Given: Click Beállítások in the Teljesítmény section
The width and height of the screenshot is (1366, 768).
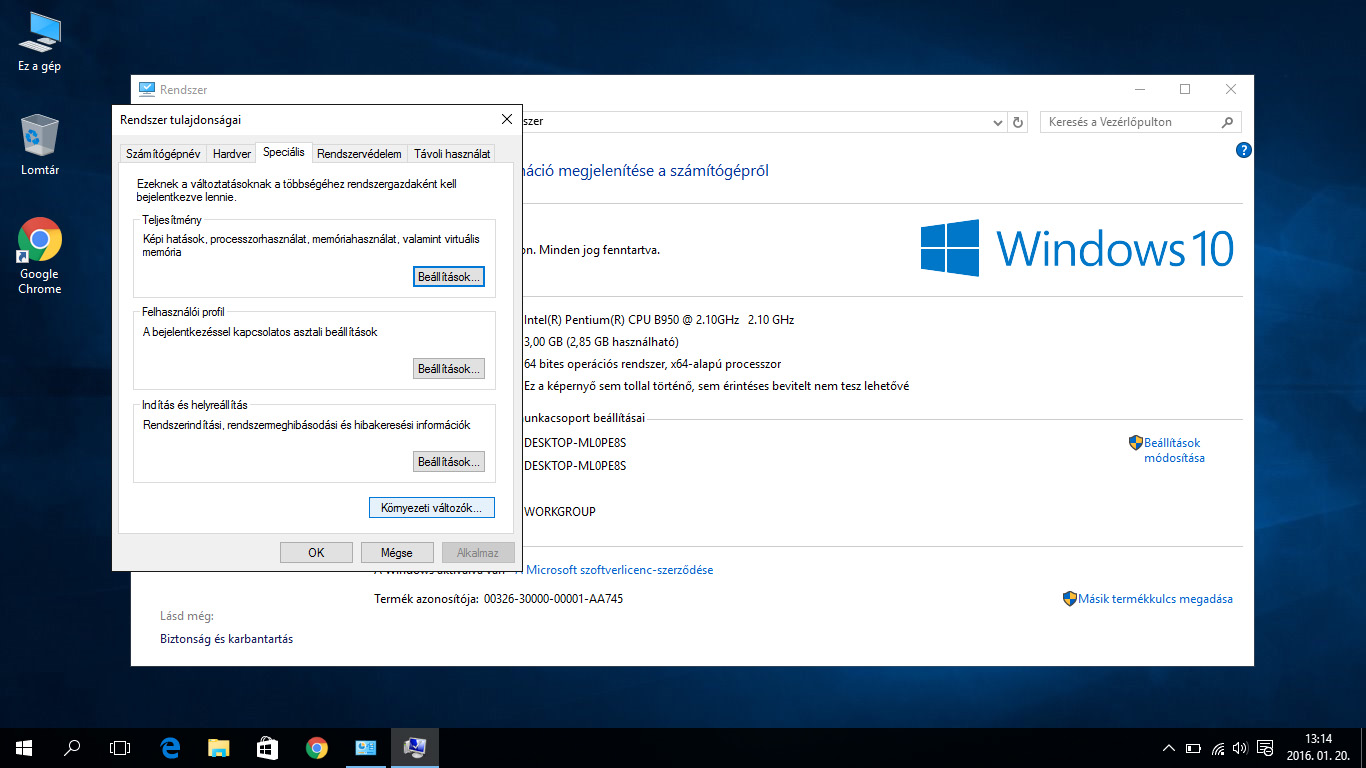Looking at the screenshot, I should point(449,276).
